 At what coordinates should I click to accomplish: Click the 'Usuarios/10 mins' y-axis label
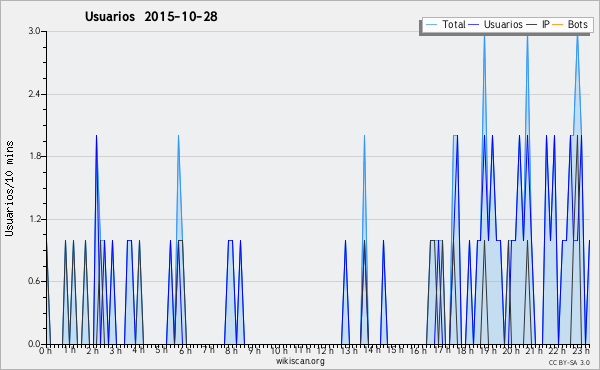click(9, 188)
